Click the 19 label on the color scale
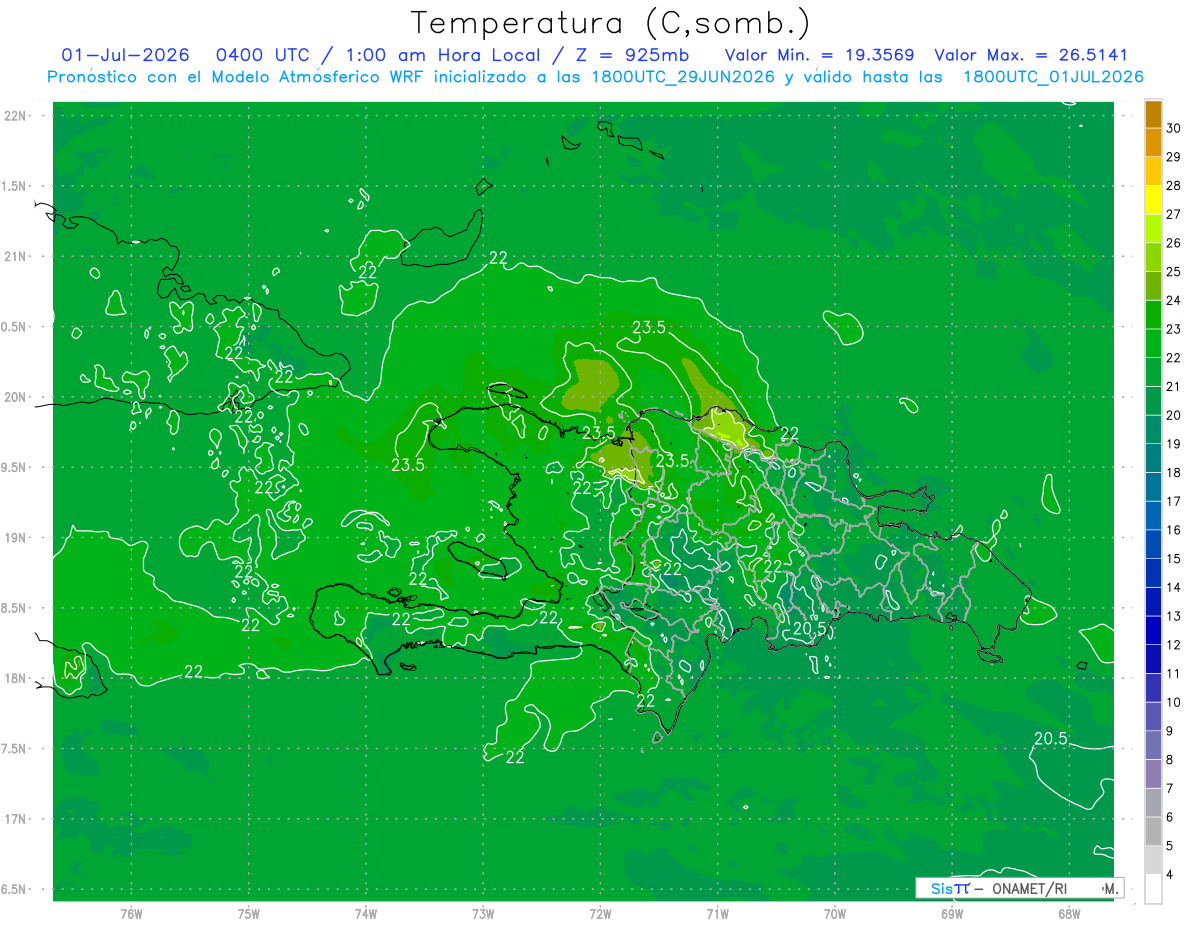Screen dimensions: 1200x927 click(1173, 444)
